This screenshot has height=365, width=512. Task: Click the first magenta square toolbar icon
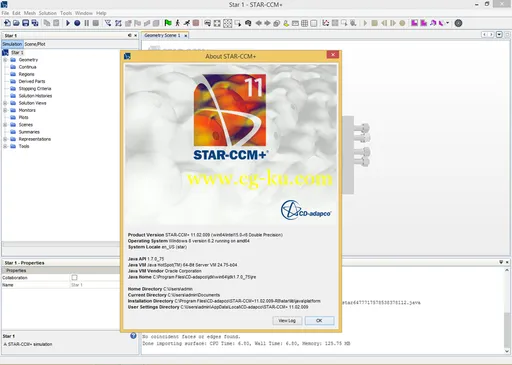point(414,23)
